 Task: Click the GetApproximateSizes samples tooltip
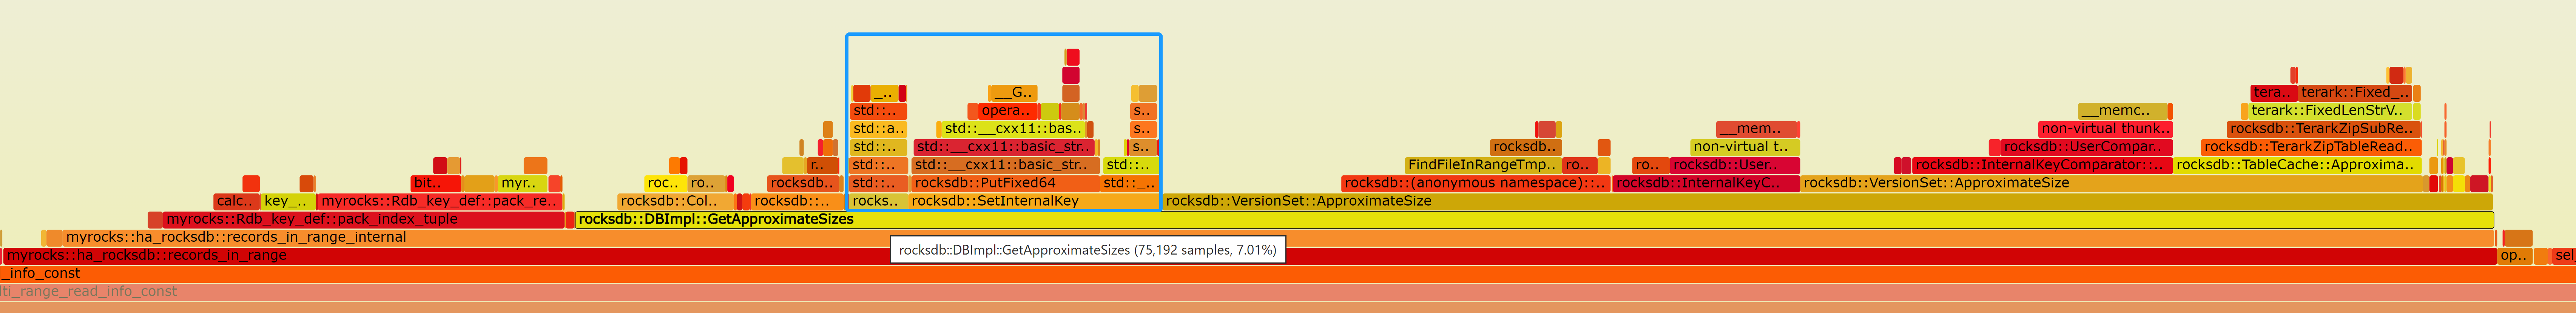pyautogui.click(x=1088, y=250)
